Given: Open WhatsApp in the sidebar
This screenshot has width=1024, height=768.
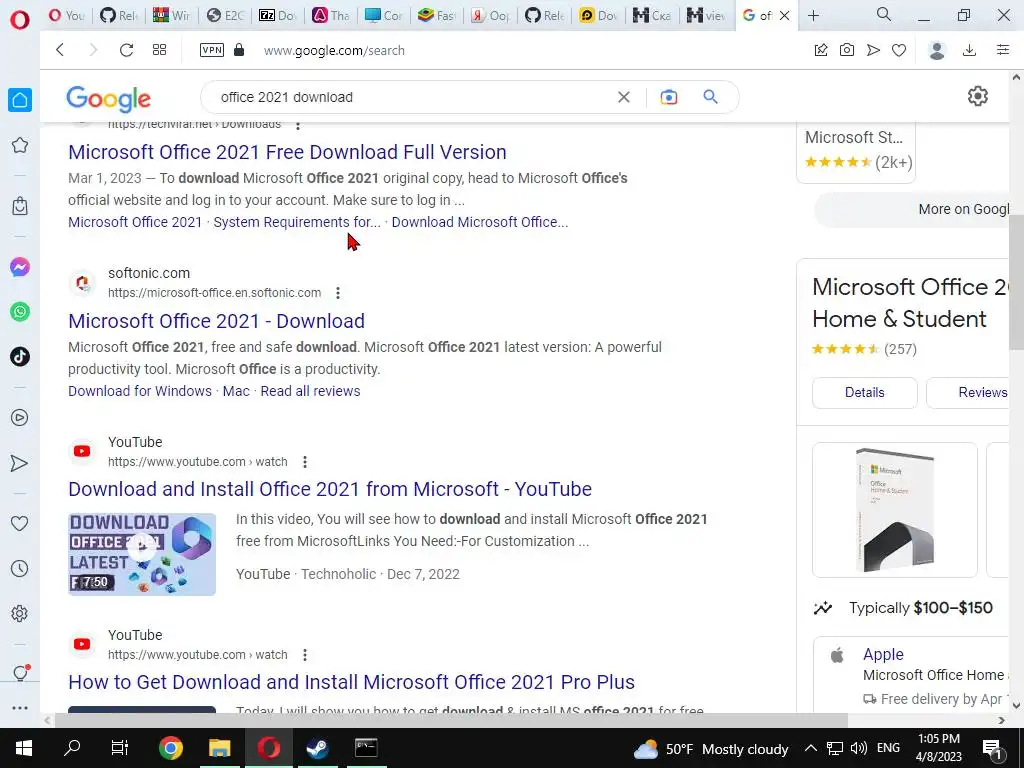Looking at the screenshot, I should click(x=20, y=312).
